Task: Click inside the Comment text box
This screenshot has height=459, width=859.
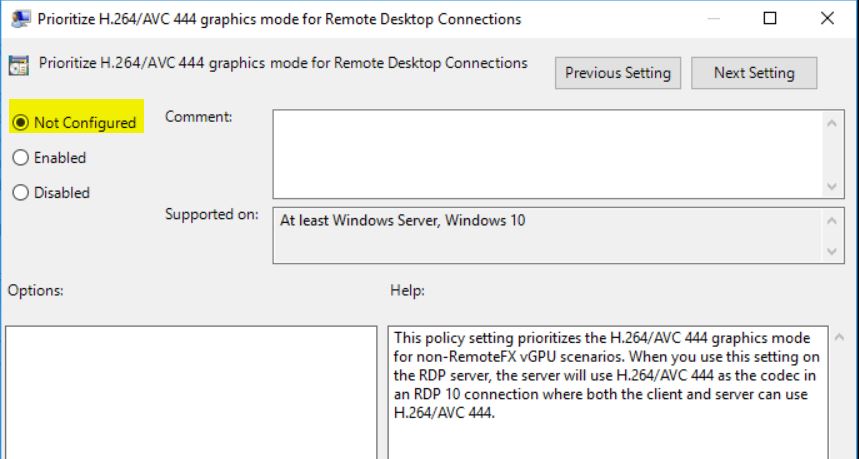Action: point(548,154)
